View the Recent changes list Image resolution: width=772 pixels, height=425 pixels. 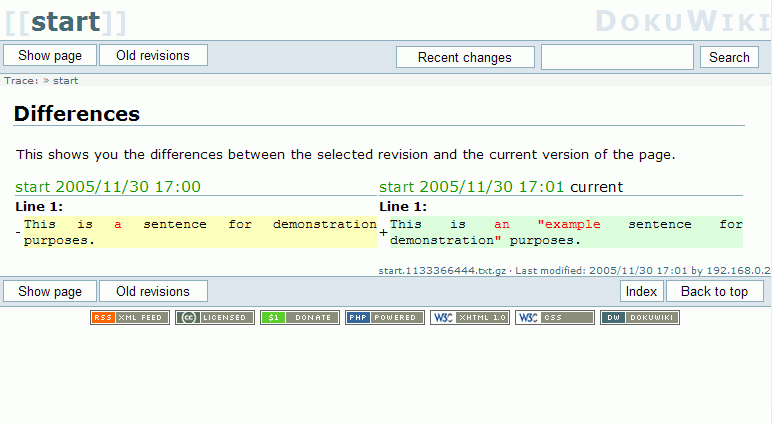click(x=465, y=58)
